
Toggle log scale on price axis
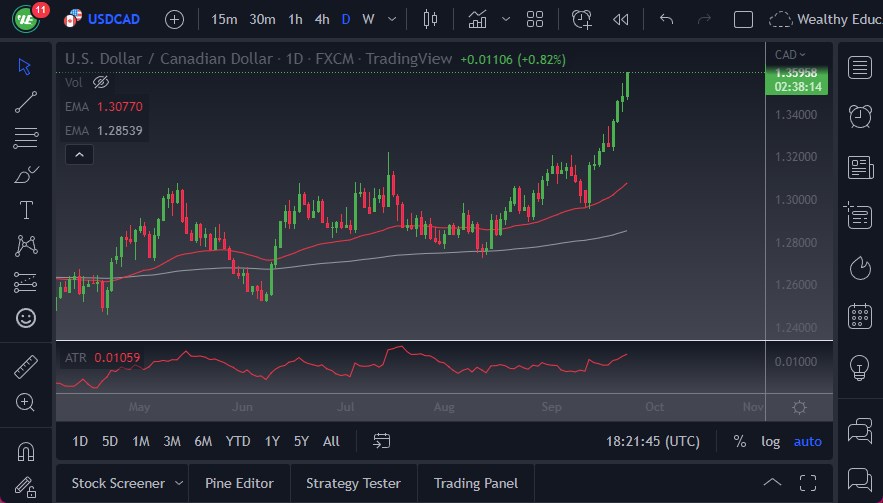click(770, 441)
